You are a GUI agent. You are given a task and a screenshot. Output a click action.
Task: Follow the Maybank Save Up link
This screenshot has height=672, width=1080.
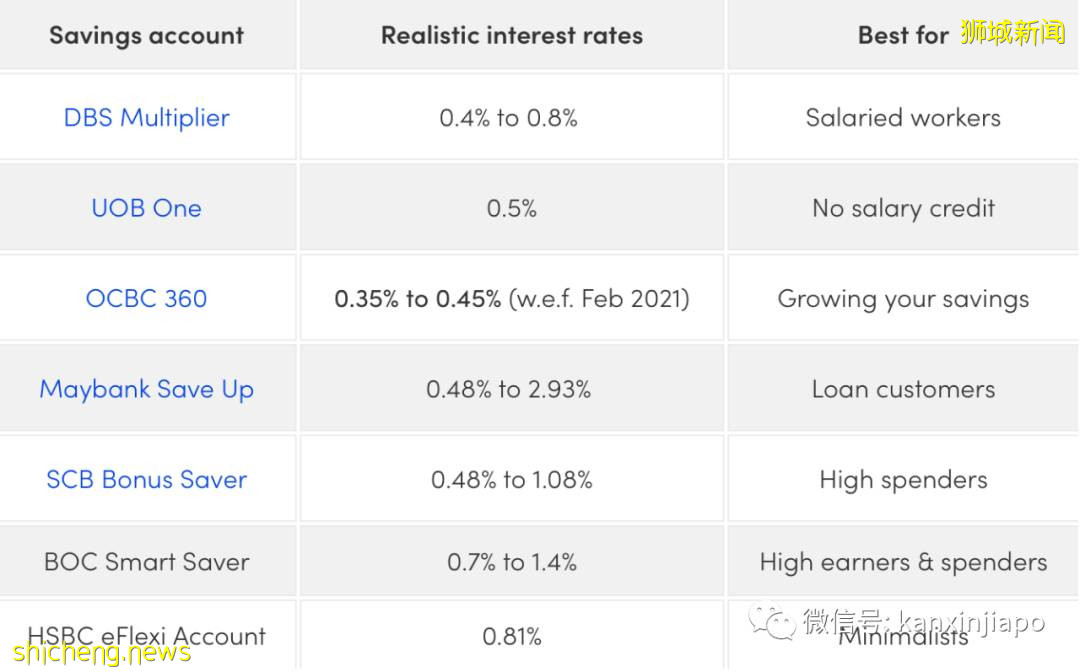click(147, 389)
